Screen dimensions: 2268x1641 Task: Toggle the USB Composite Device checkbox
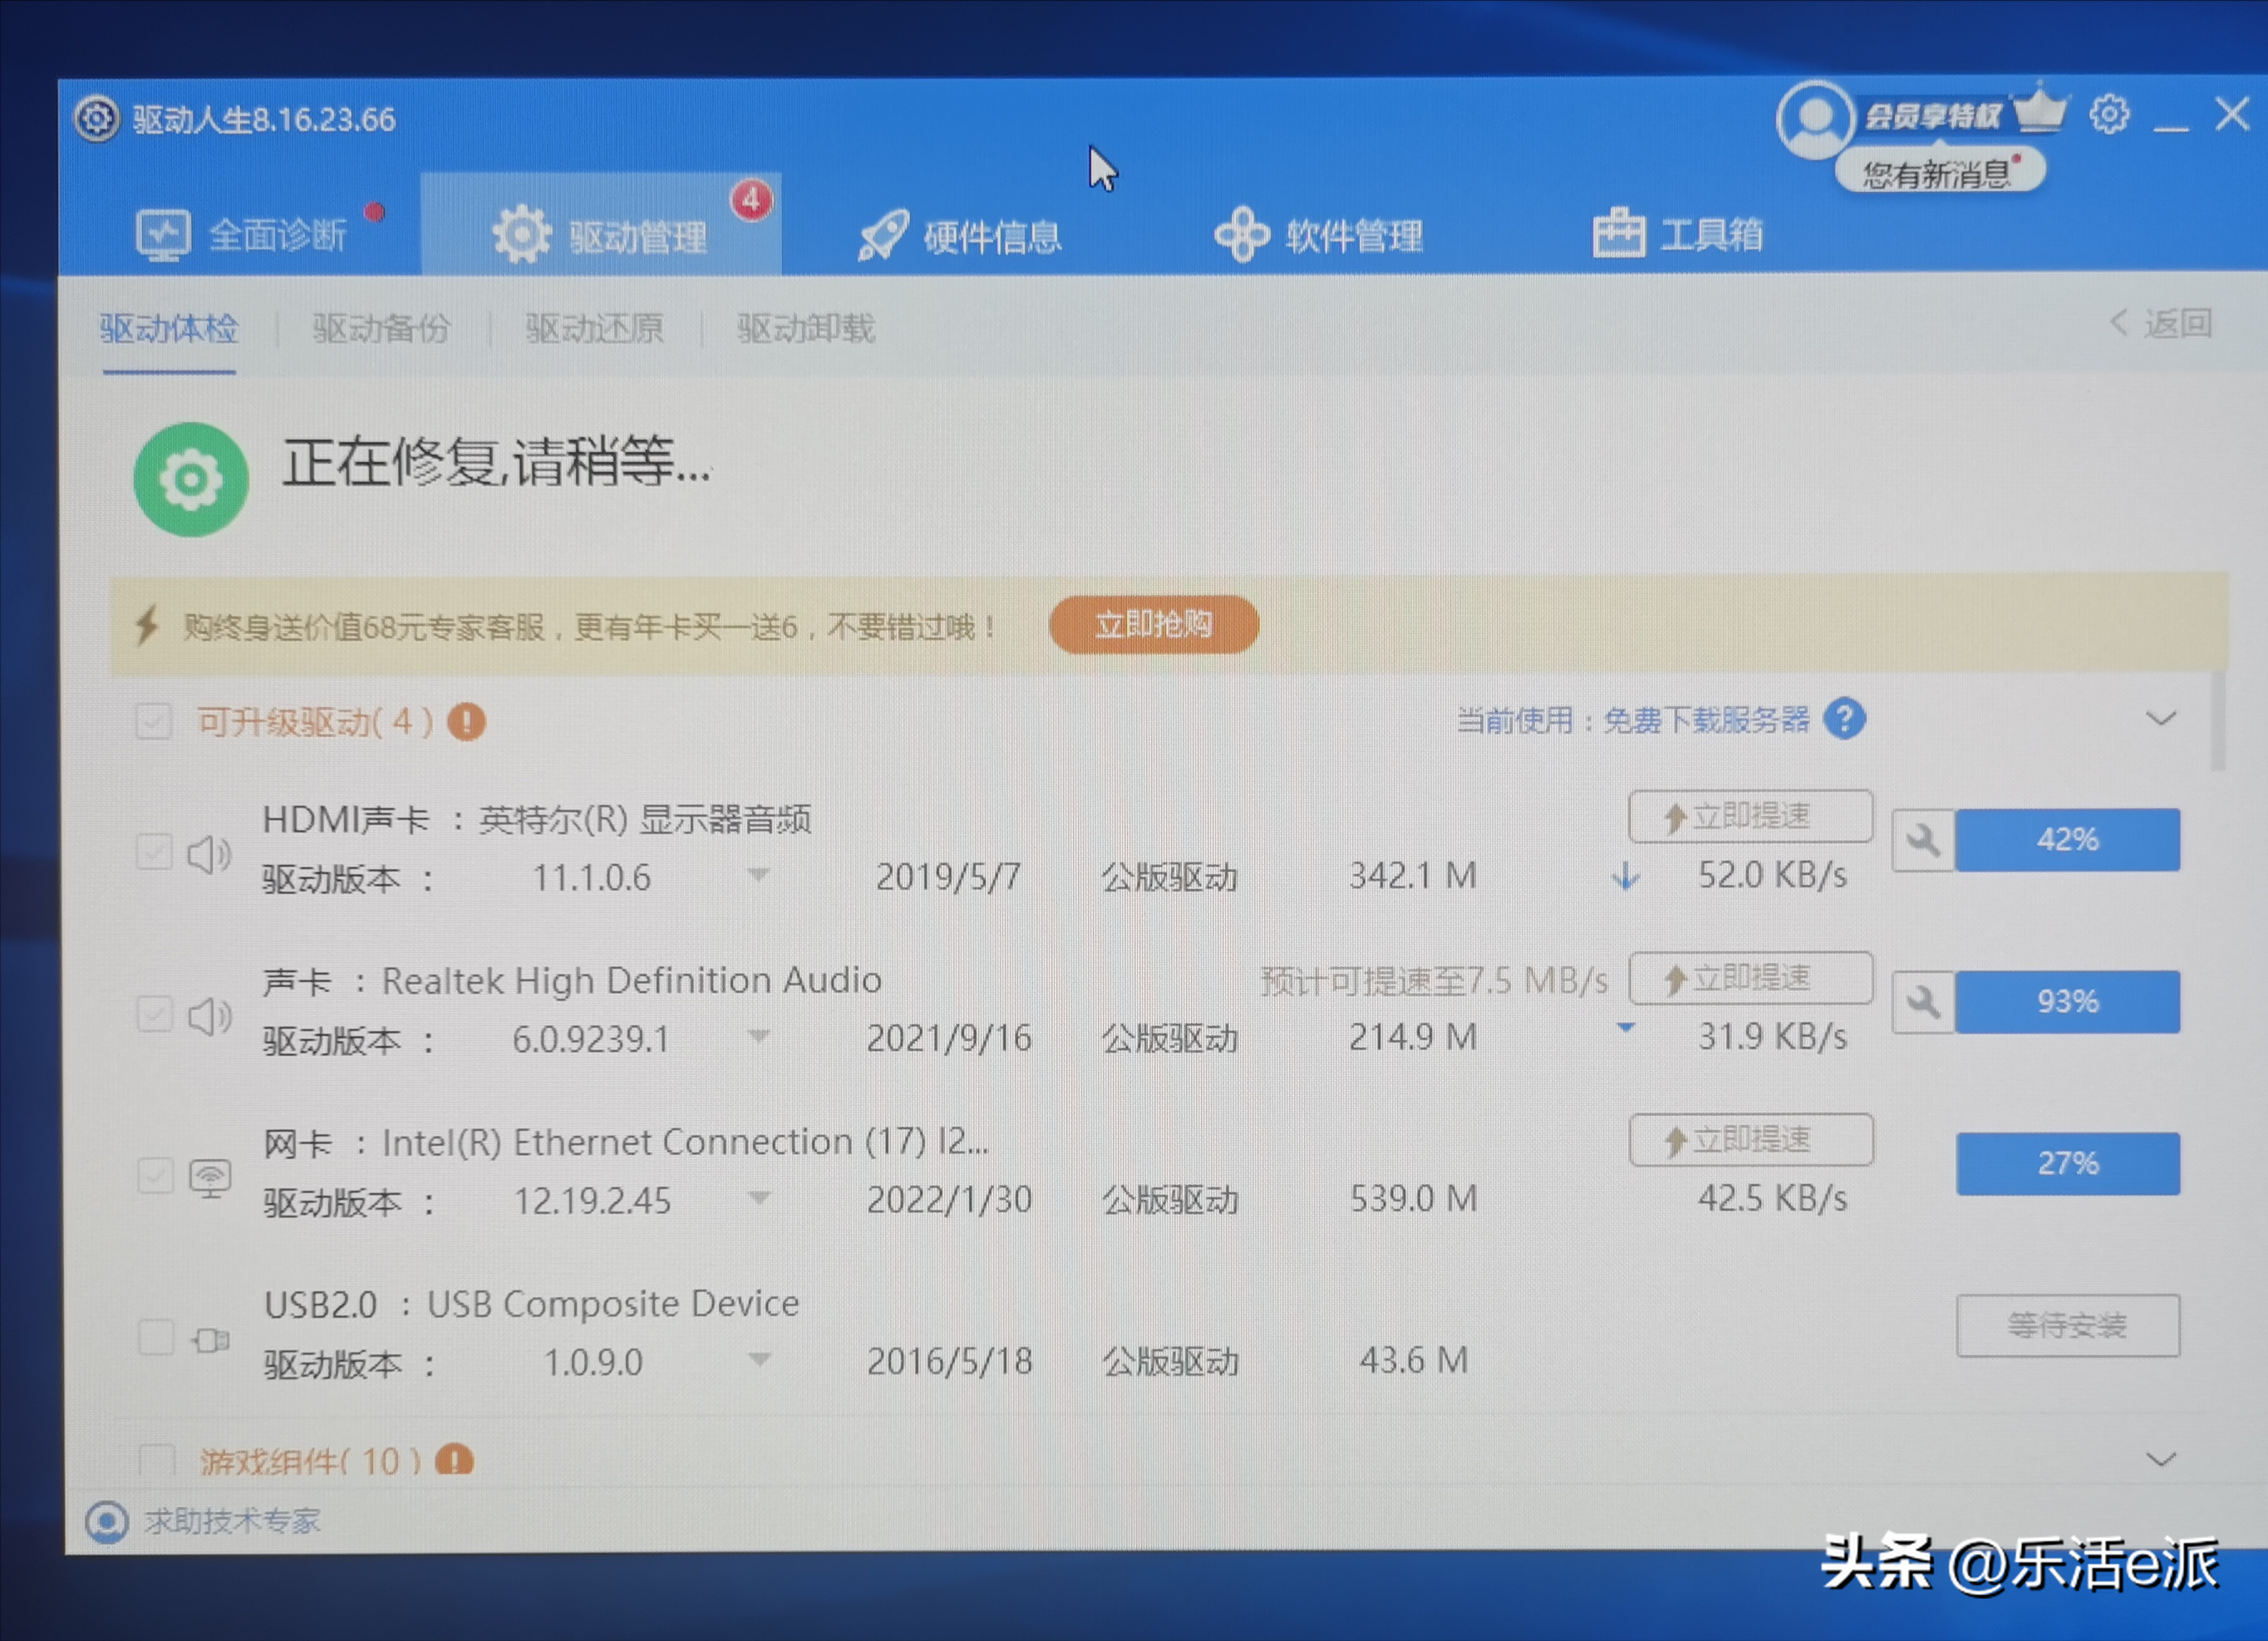156,1337
